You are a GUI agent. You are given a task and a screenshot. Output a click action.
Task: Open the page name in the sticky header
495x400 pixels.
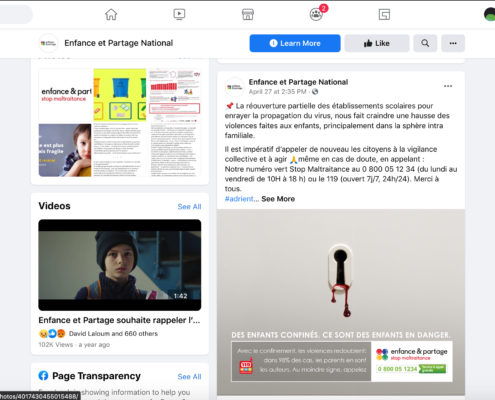click(119, 43)
